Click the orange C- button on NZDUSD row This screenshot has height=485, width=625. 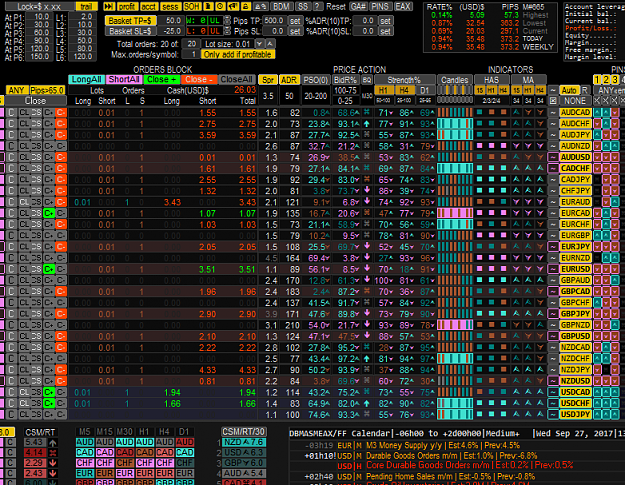click(x=61, y=381)
